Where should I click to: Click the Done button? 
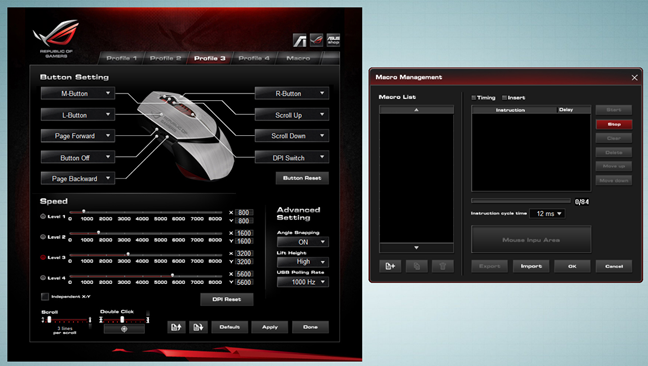310,327
